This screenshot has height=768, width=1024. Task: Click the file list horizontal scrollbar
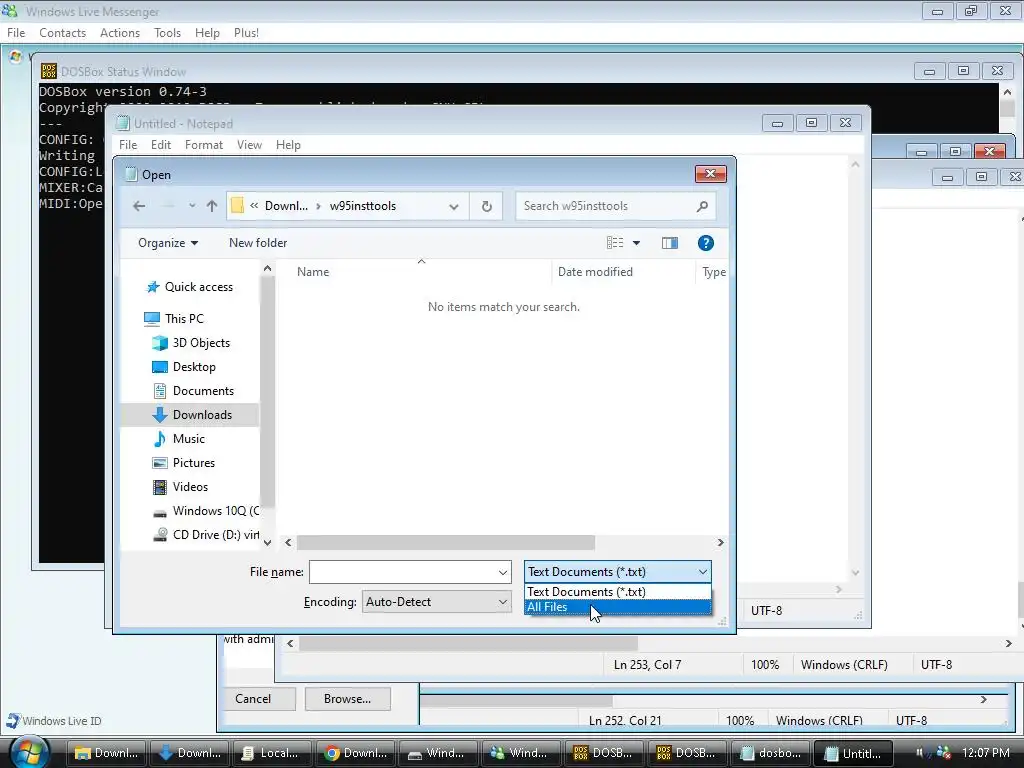click(x=445, y=543)
